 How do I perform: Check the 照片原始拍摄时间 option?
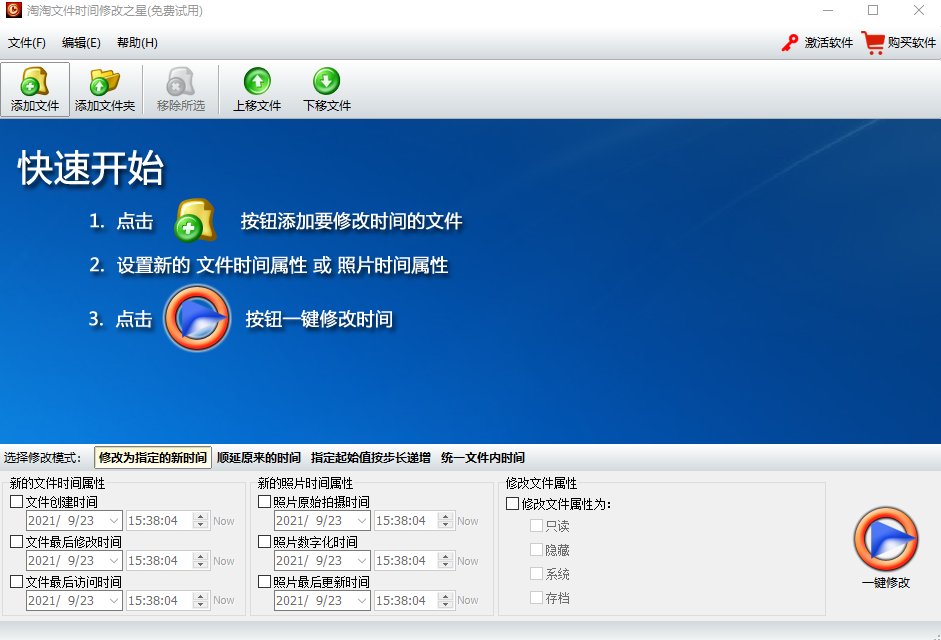[266, 501]
